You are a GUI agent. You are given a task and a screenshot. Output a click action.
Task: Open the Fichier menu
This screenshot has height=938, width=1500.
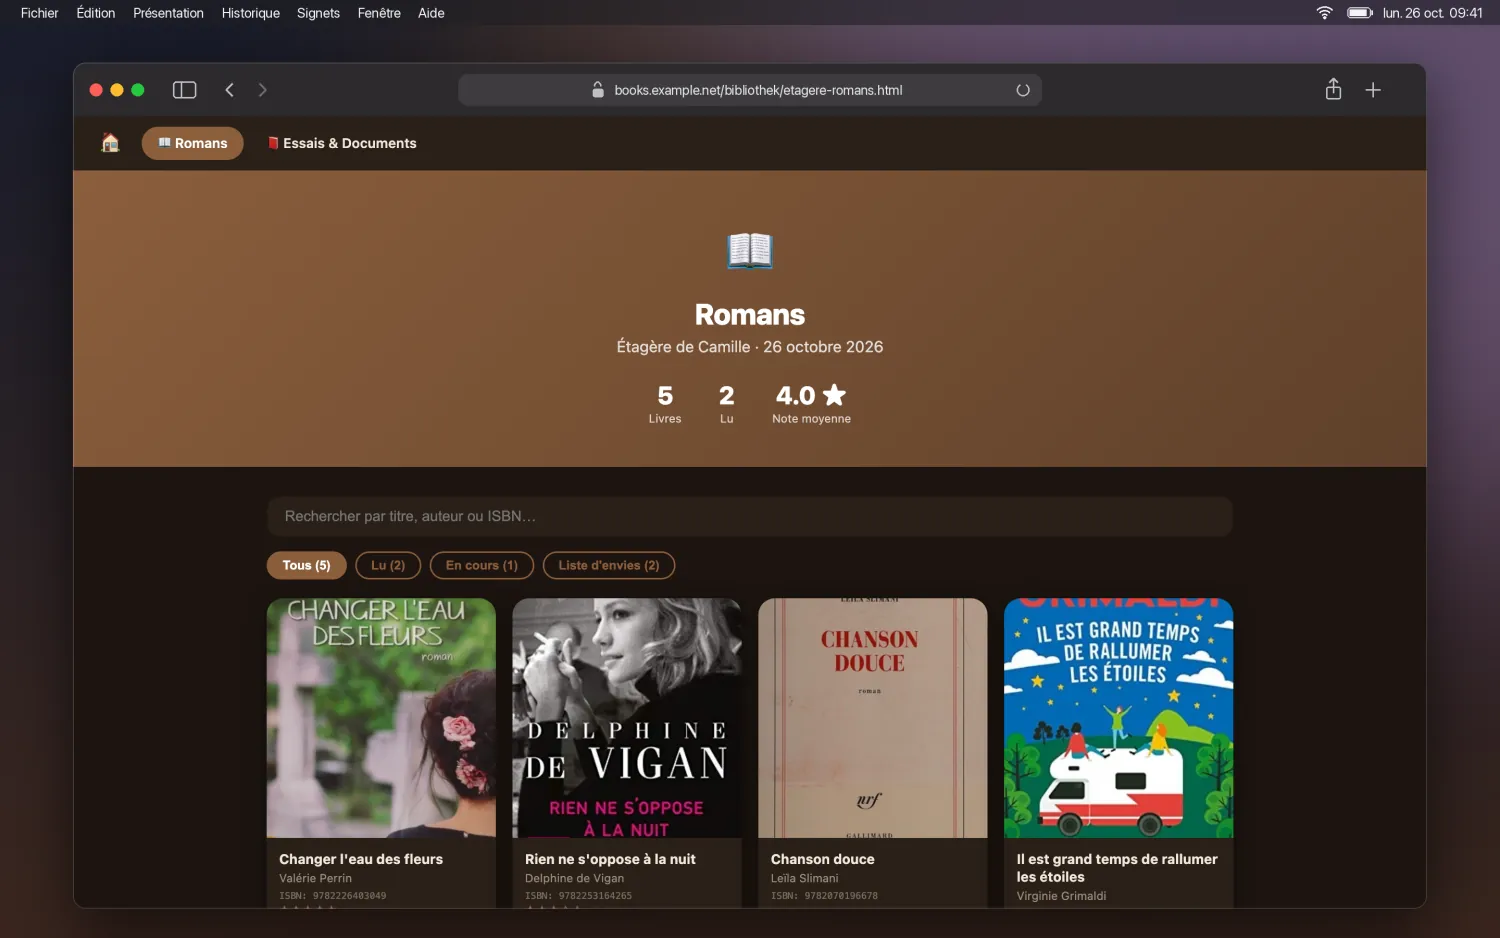point(40,13)
